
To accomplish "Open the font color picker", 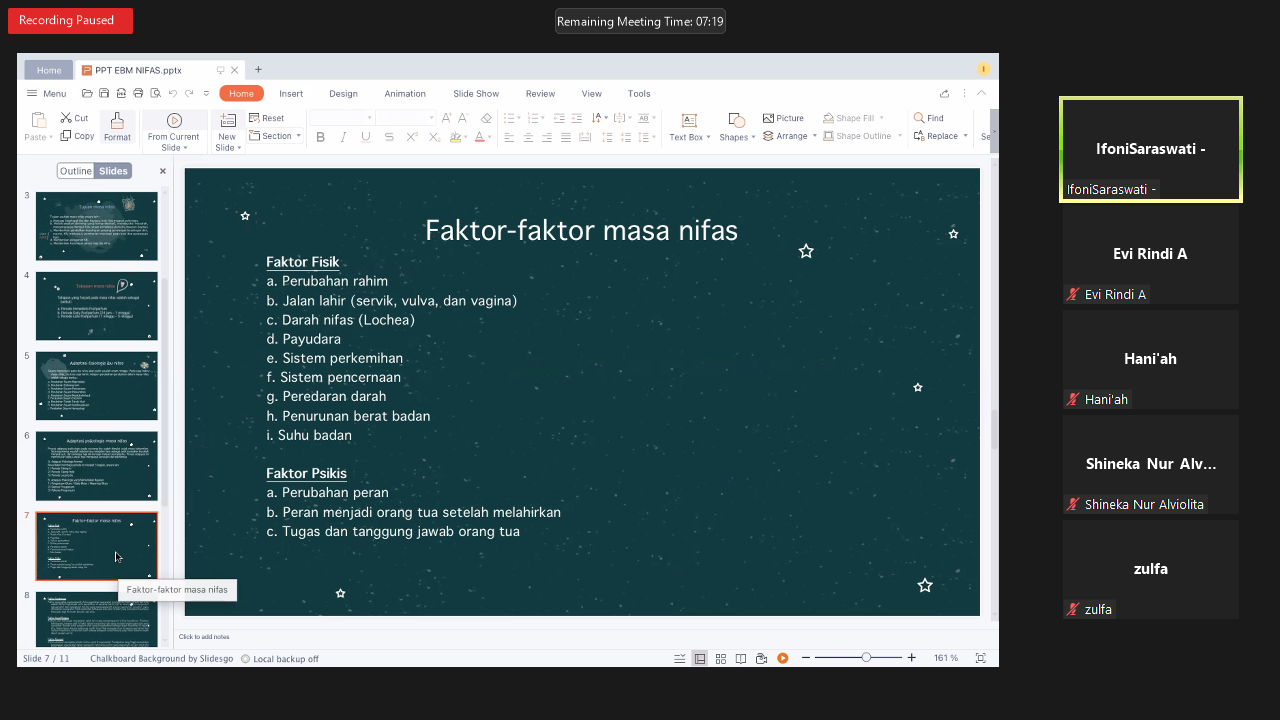I will pos(482,137).
